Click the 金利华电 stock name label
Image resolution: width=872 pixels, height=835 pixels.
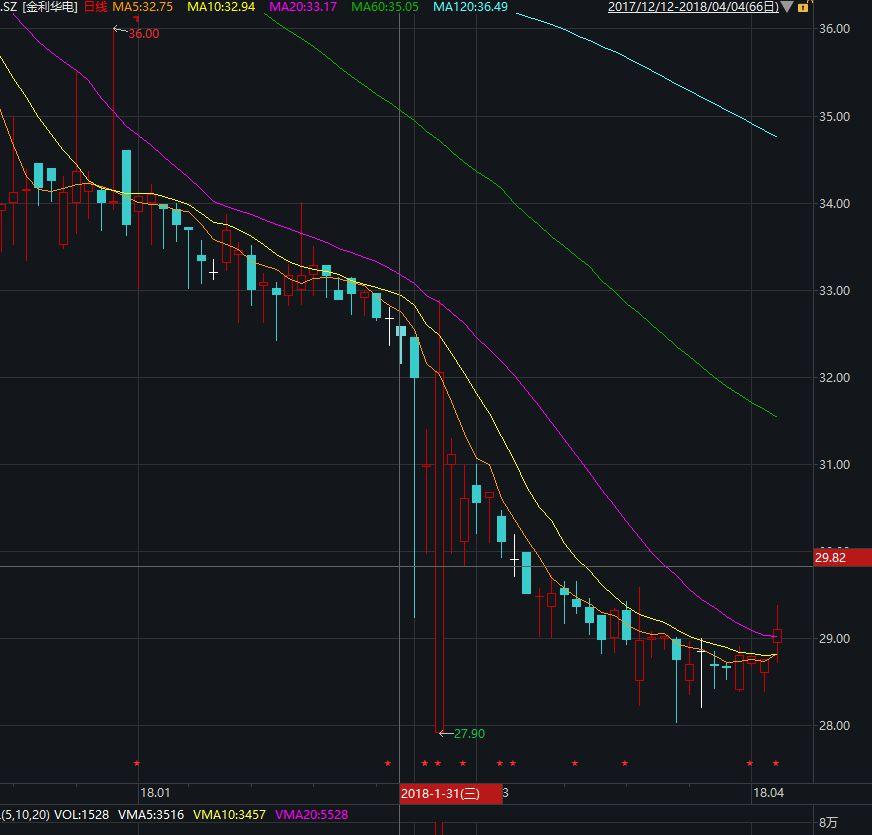(49, 7)
